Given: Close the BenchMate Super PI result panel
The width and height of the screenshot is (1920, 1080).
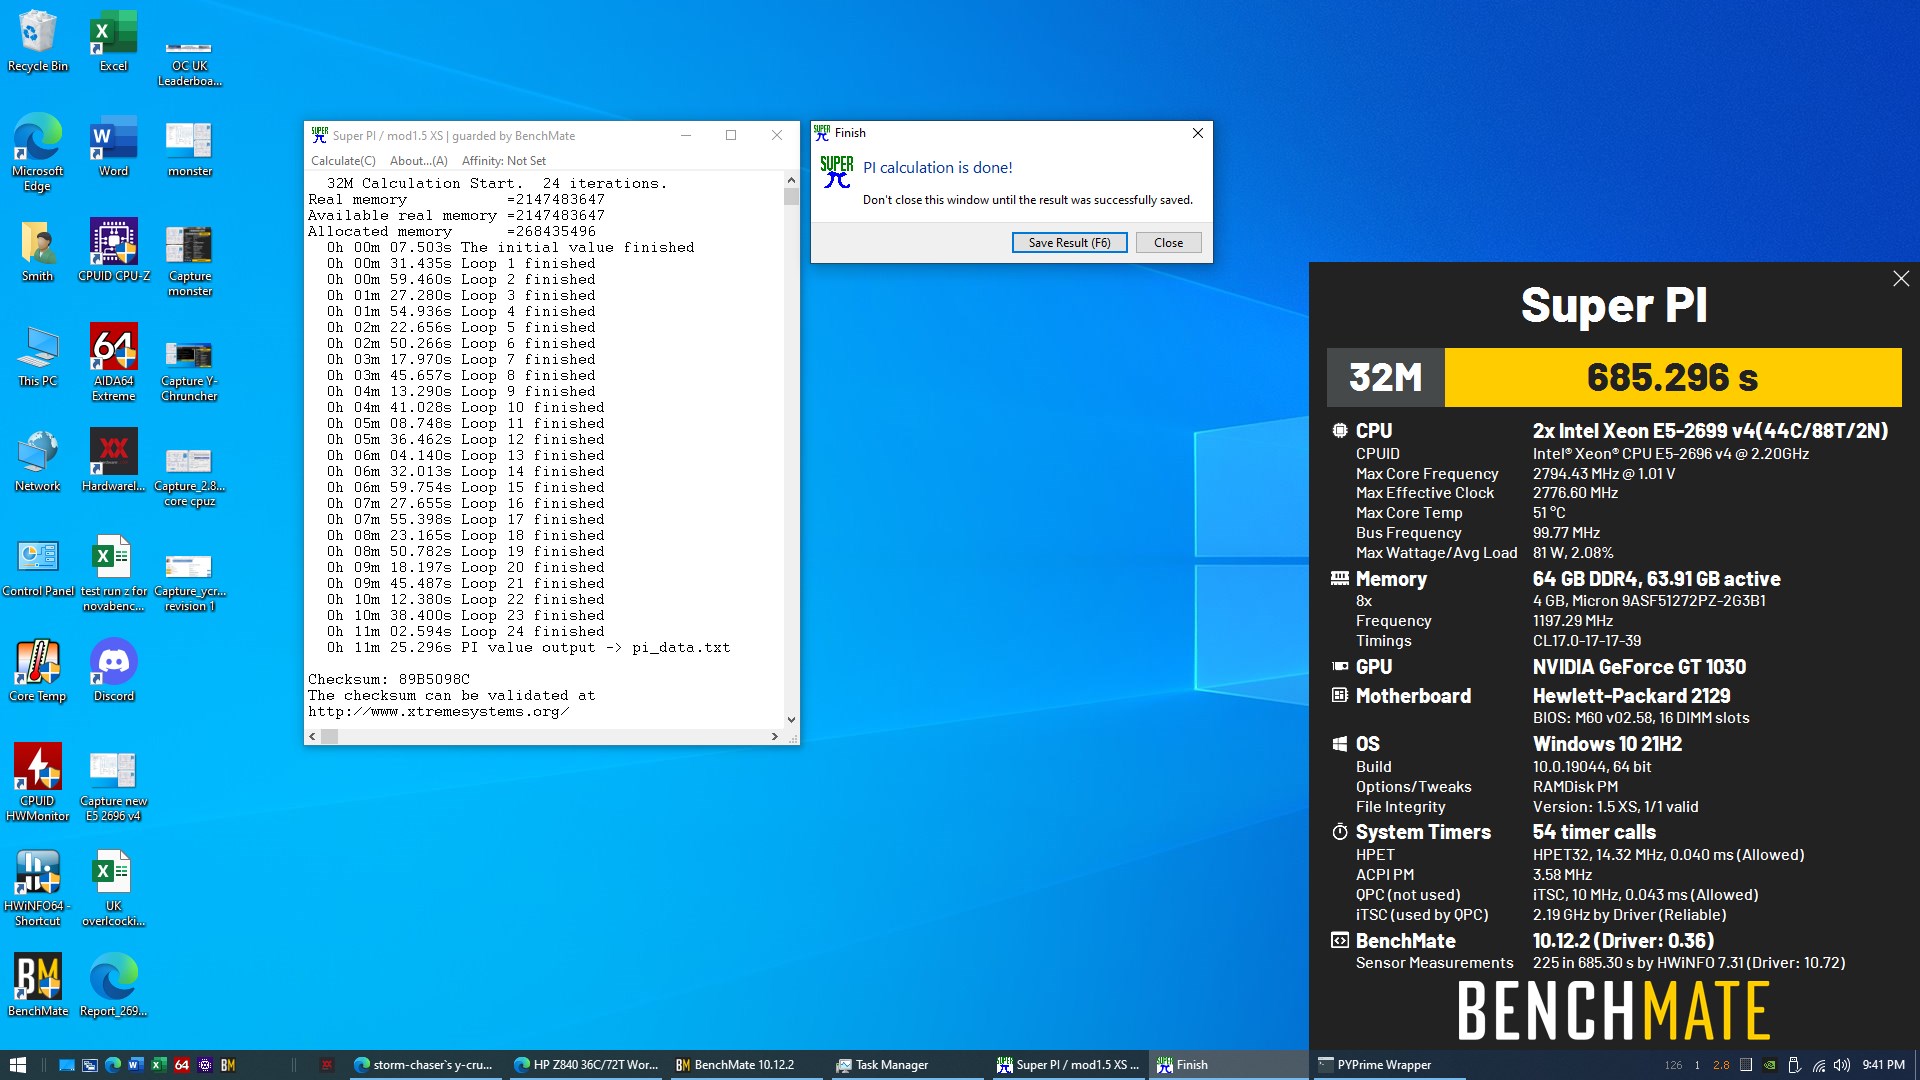Looking at the screenshot, I should 1901,279.
